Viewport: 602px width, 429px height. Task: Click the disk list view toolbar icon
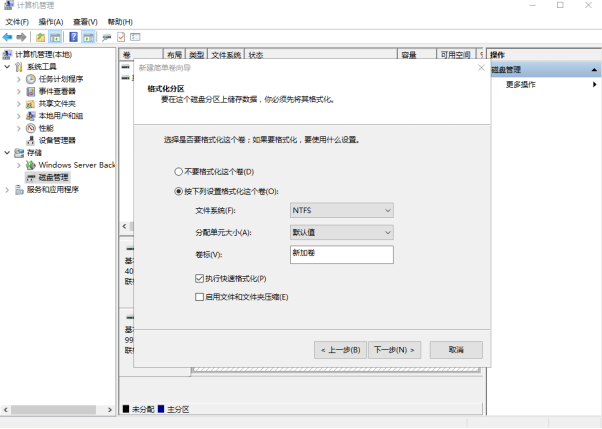point(135,37)
